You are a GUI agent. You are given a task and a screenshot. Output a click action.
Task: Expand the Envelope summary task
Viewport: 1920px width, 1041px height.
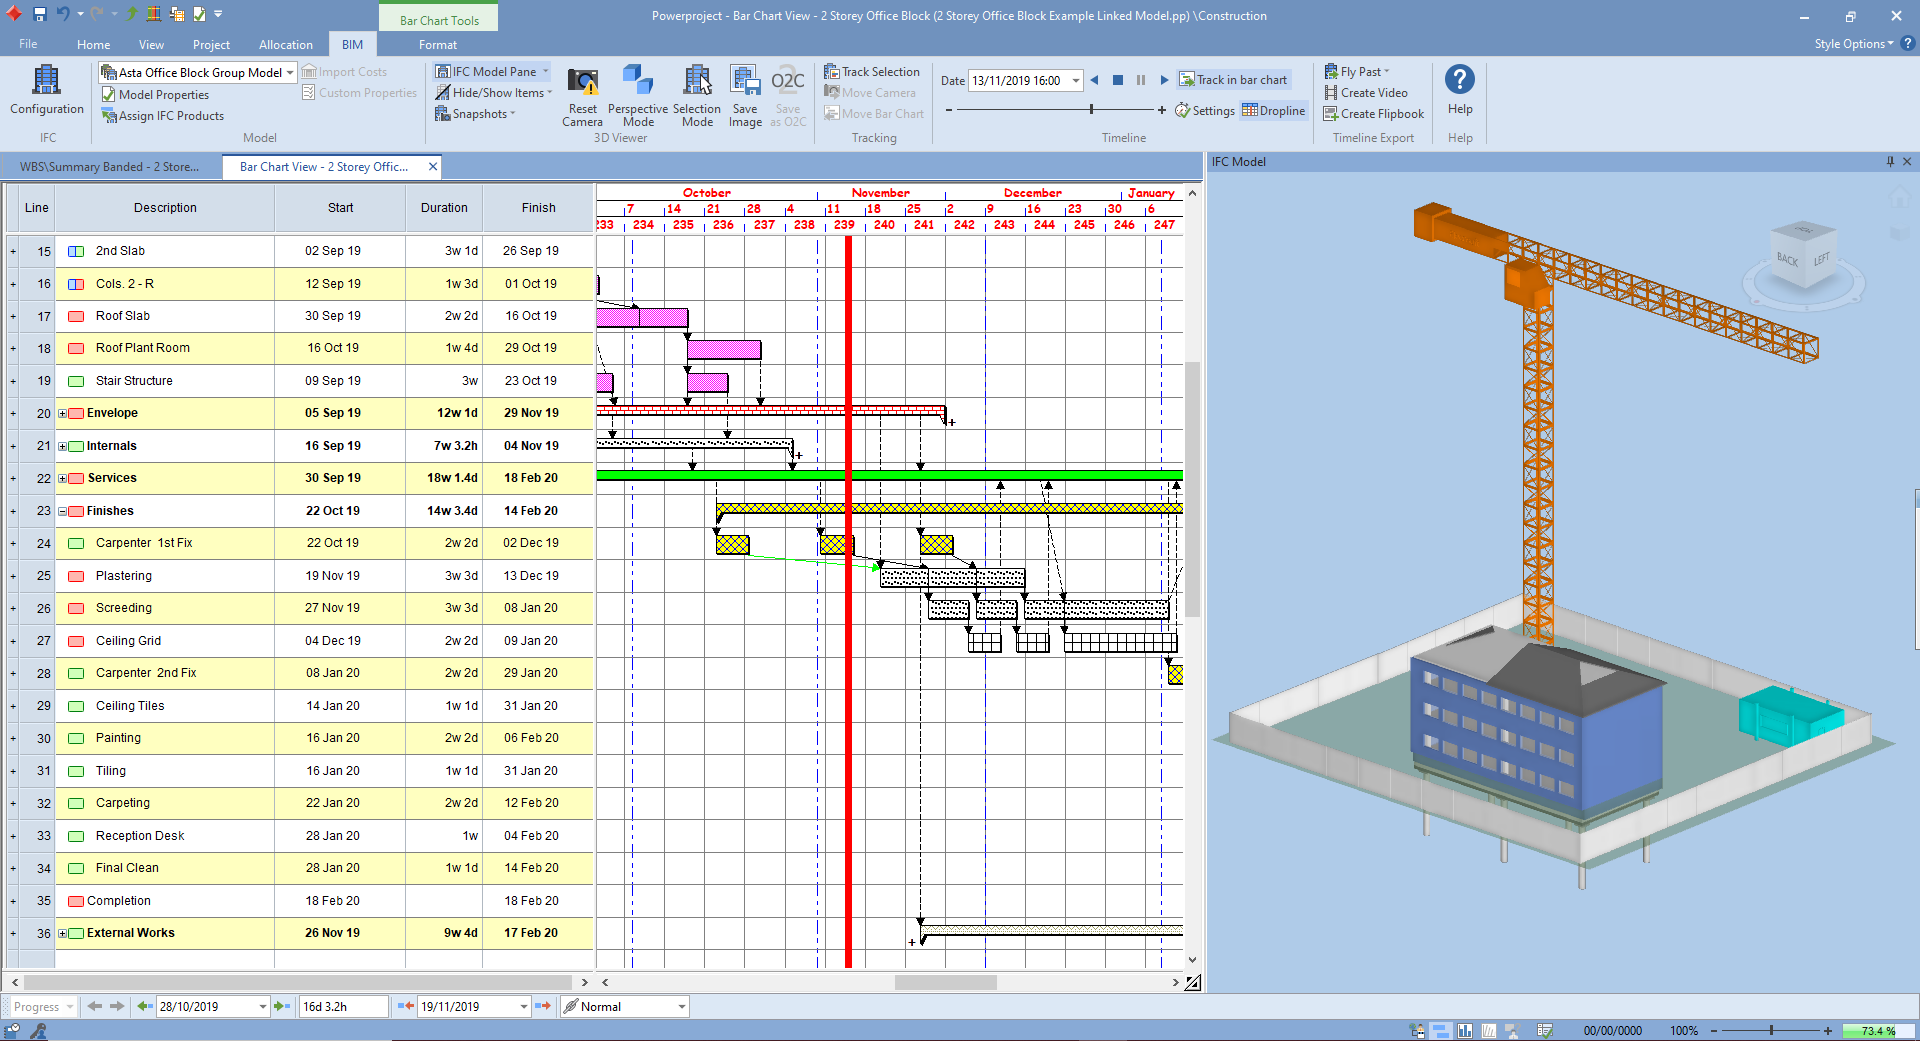point(63,414)
